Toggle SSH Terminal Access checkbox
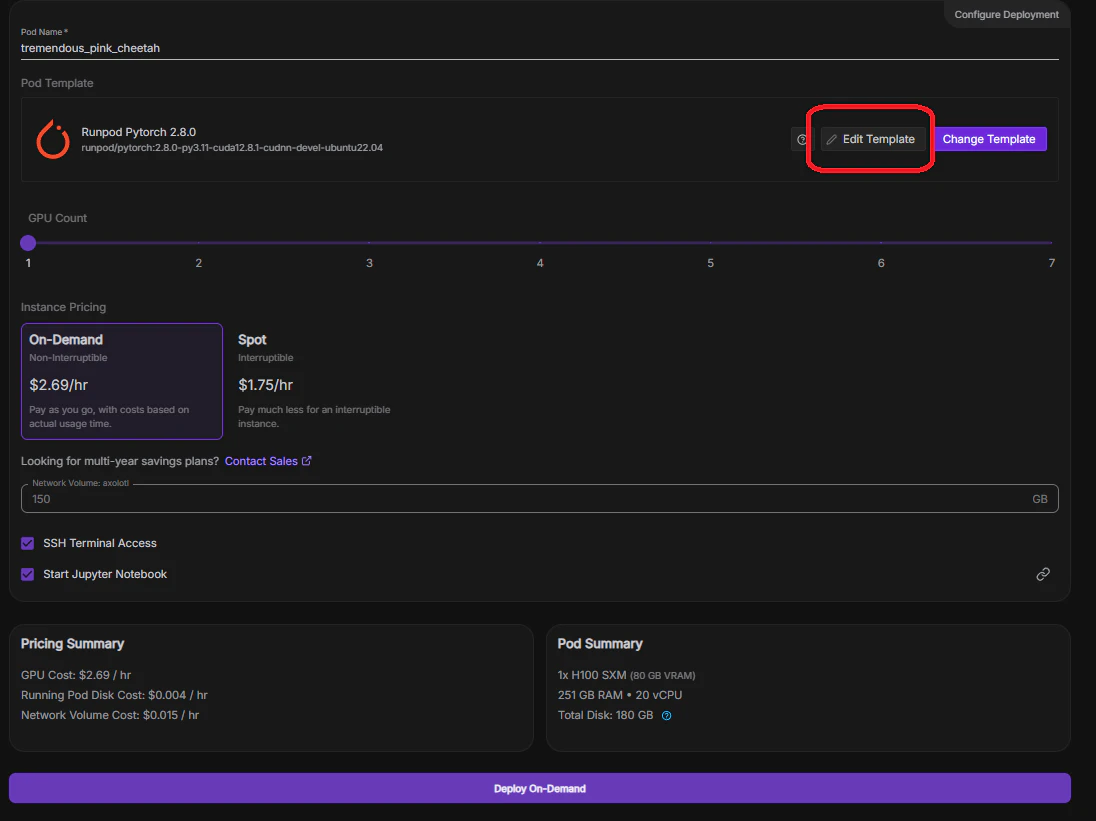This screenshot has height=821, width=1096. (x=27, y=543)
